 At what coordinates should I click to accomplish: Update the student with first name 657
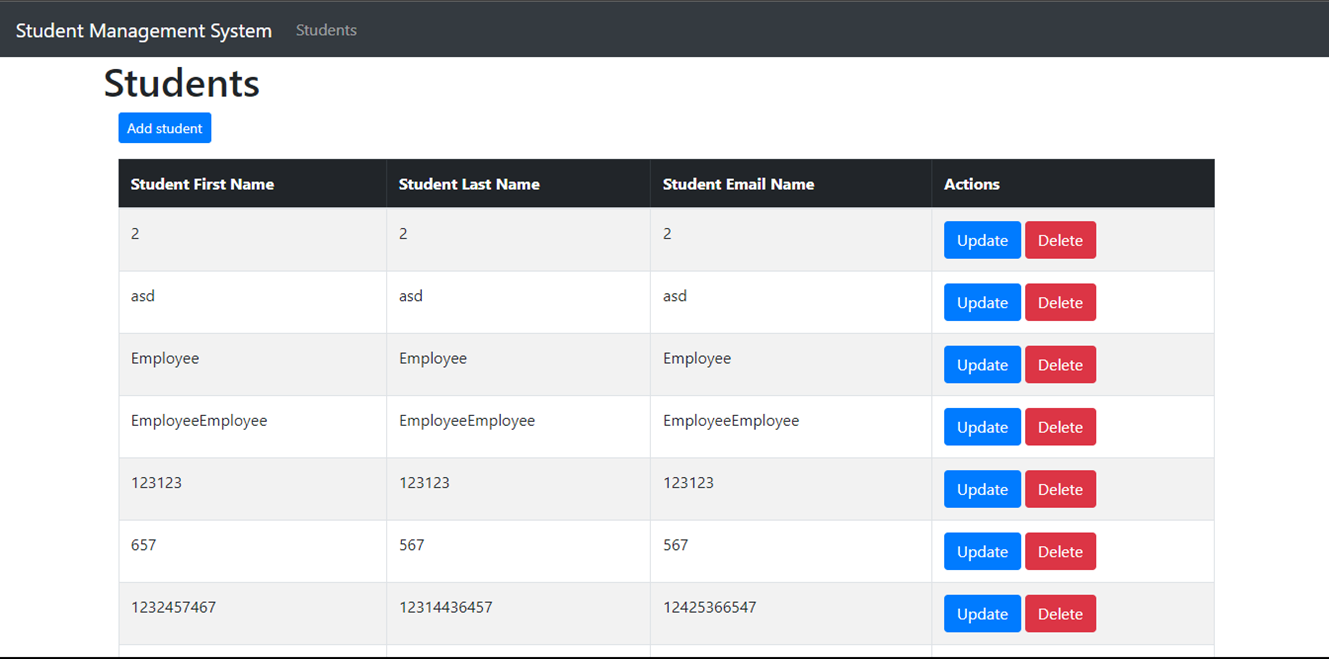(982, 552)
